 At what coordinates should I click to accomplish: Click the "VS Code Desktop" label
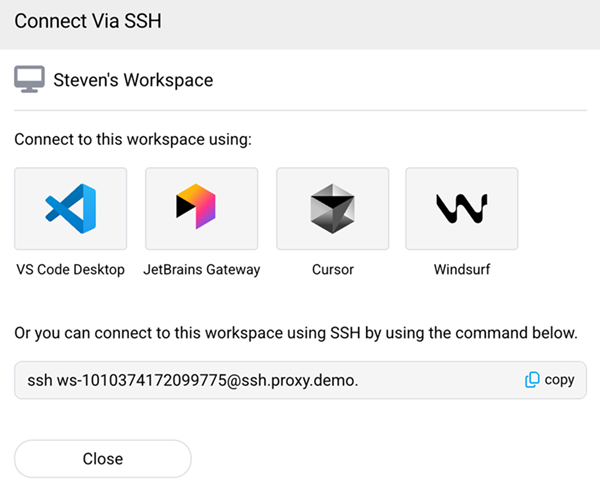click(70, 269)
